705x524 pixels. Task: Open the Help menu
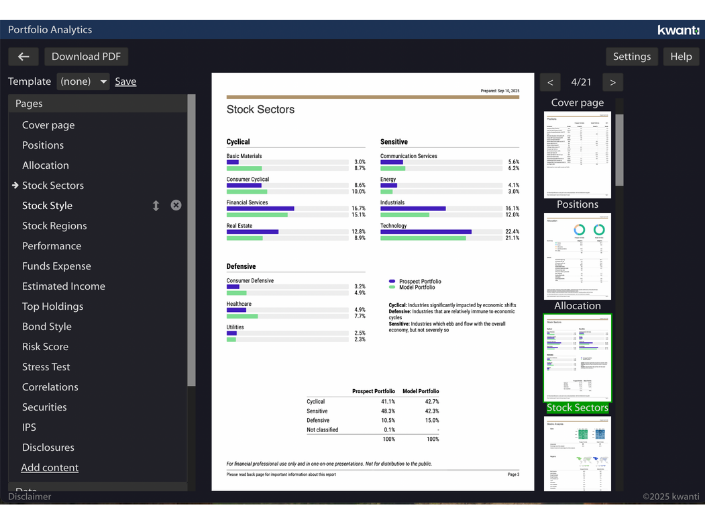[681, 57]
